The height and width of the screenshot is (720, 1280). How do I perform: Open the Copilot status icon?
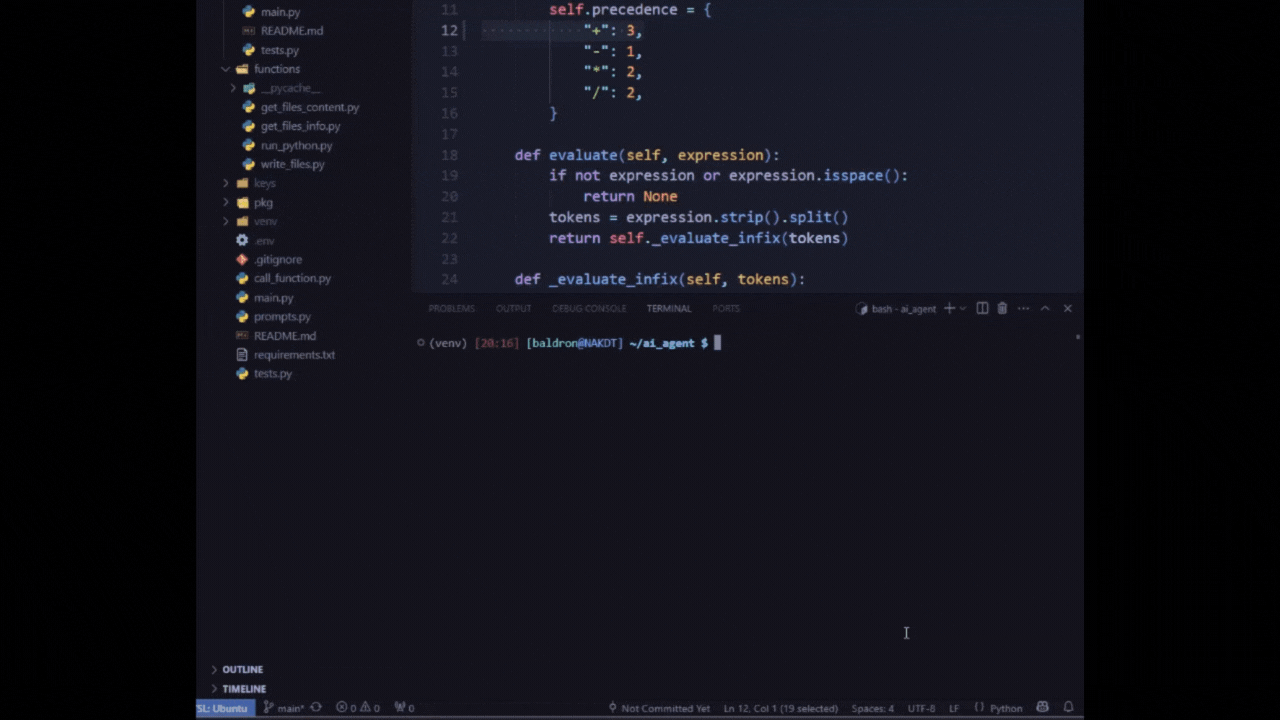1043,708
